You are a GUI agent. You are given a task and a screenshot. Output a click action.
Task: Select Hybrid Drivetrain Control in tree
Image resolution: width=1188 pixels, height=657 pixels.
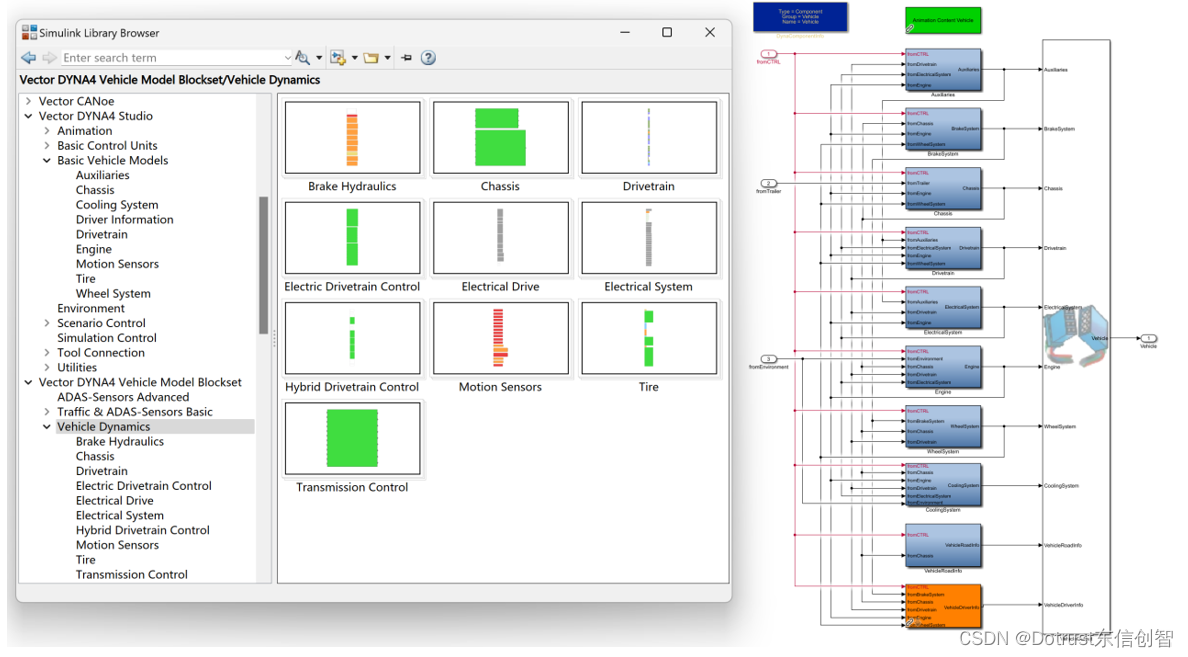point(142,530)
